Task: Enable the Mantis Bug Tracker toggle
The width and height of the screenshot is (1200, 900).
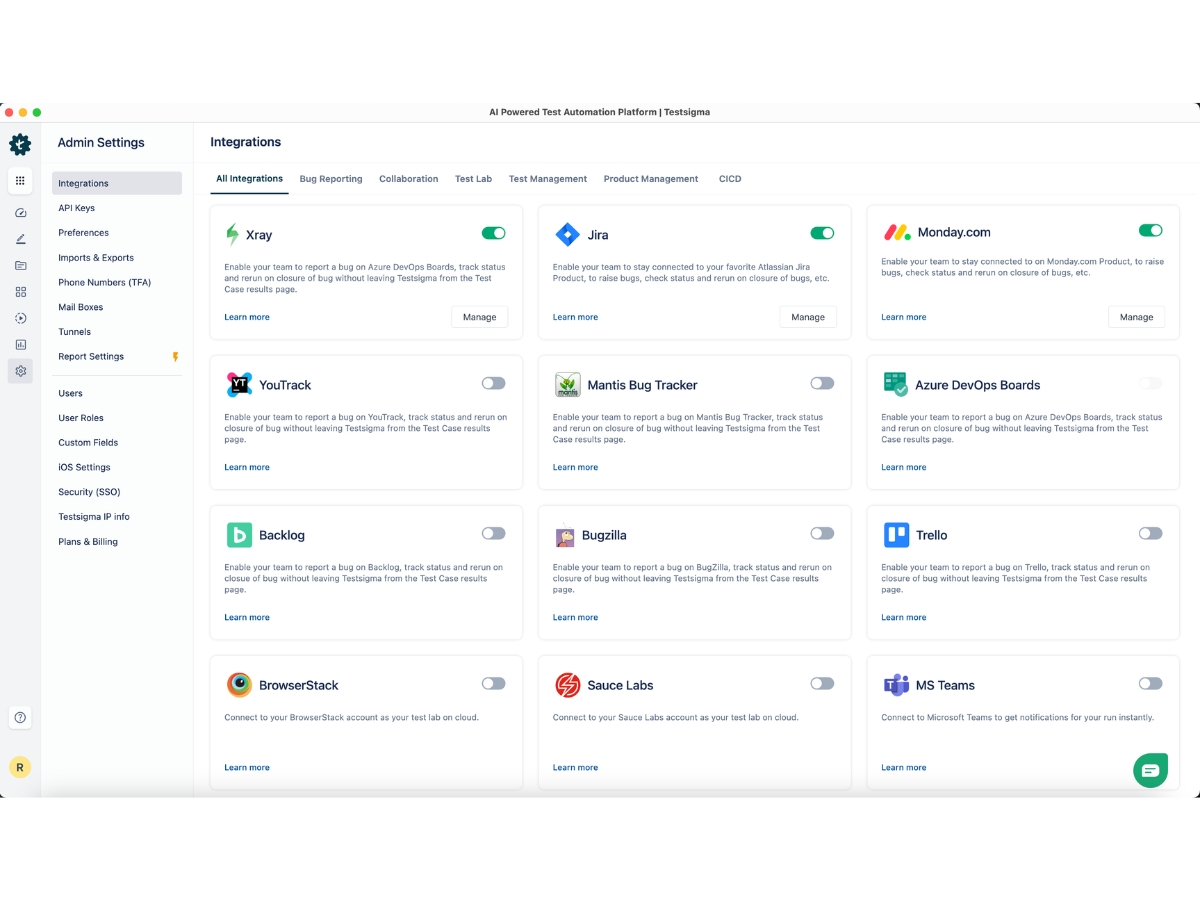Action: pyautogui.click(x=822, y=383)
